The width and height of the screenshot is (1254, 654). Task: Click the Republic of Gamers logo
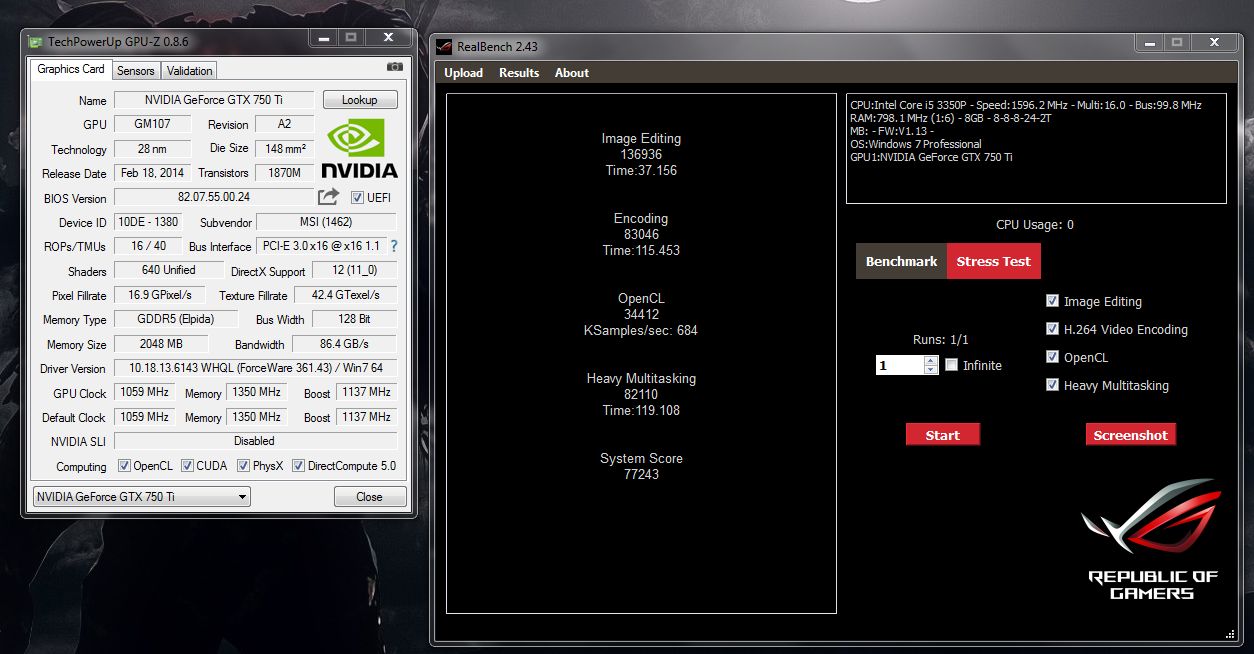[x=1152, y=540]
